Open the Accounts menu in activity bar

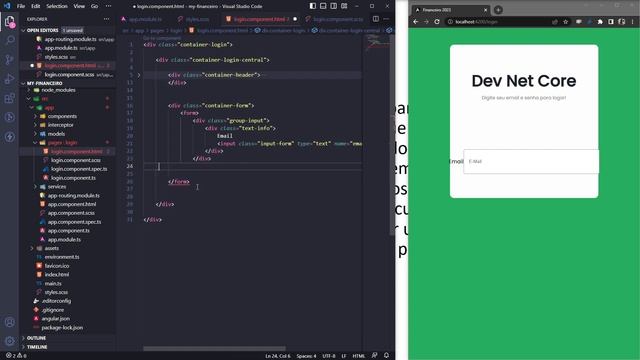pos(9,322)
